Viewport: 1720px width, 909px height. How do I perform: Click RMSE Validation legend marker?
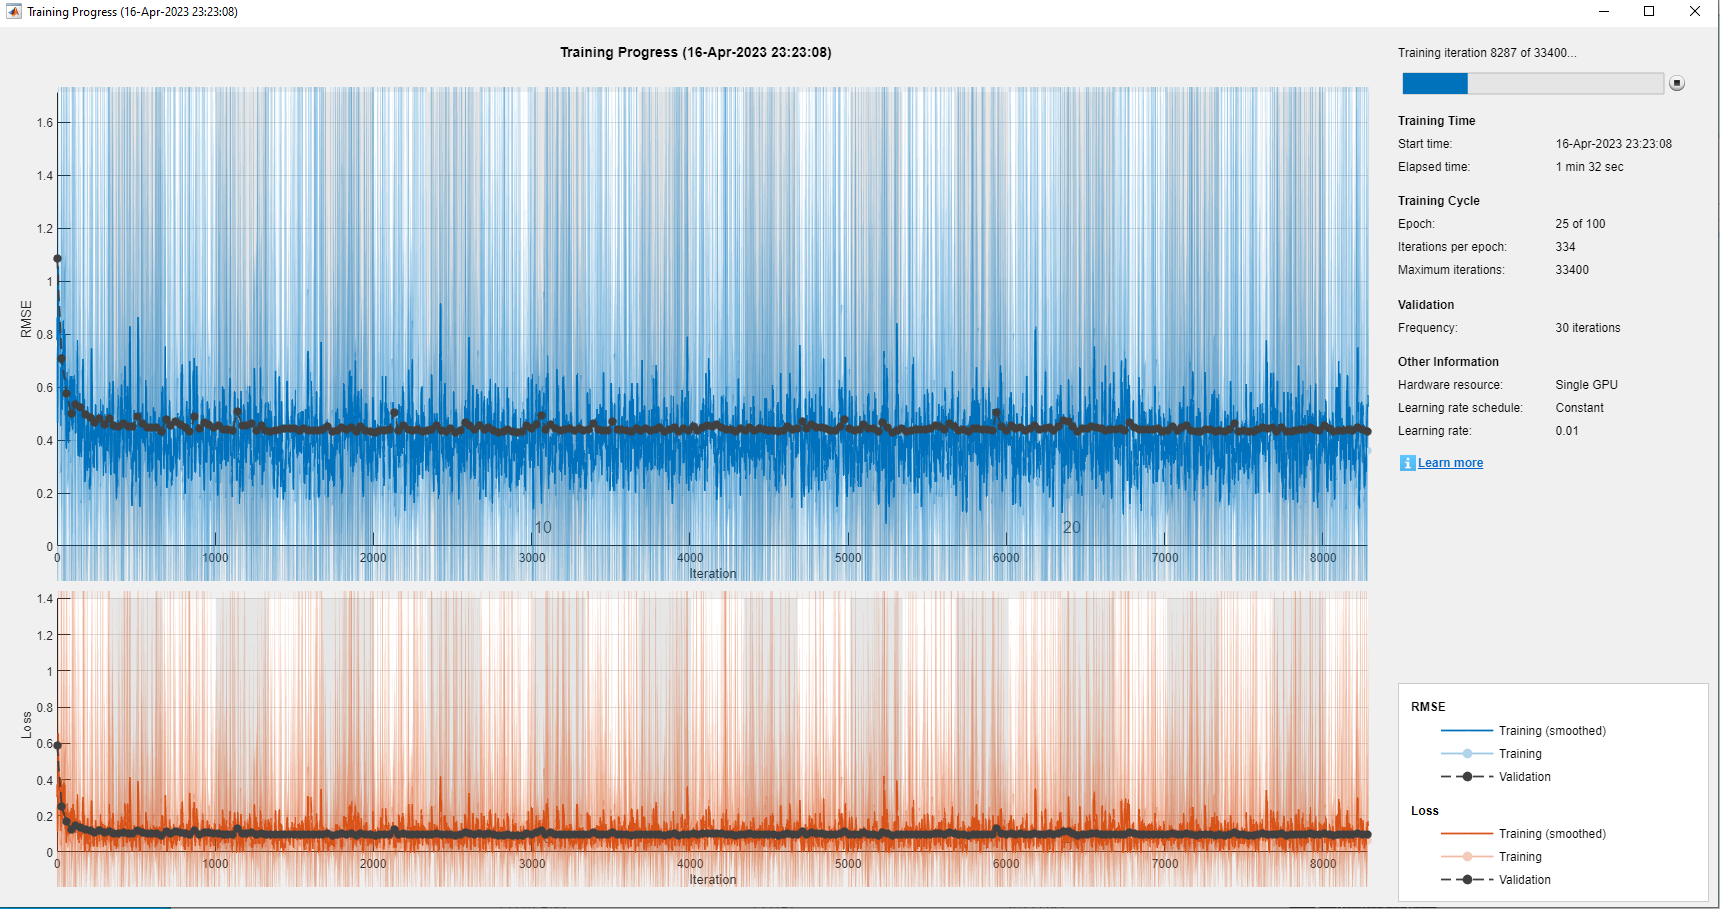[x=1467, y=777]
